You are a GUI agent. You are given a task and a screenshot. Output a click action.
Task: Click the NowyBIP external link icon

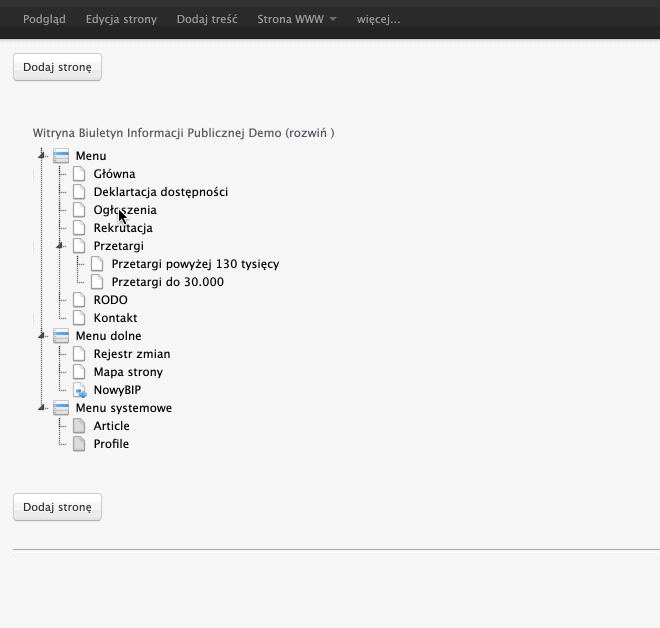79,390
